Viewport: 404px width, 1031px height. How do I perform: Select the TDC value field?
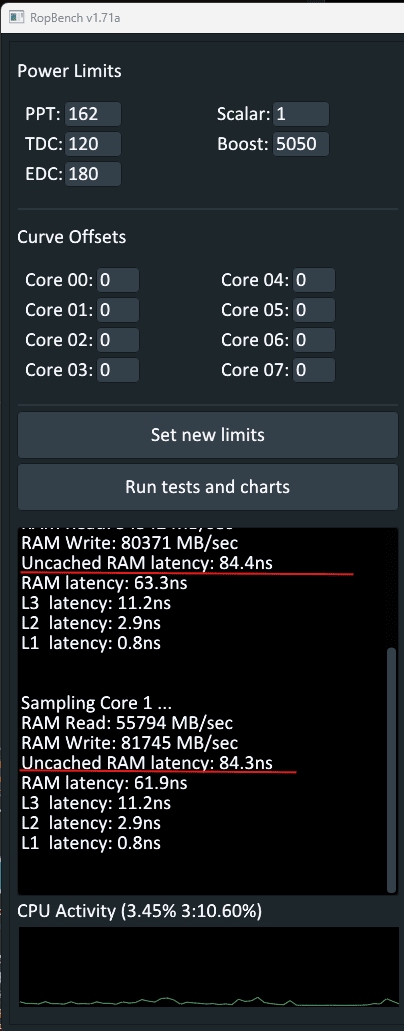[x=93, y=144]
